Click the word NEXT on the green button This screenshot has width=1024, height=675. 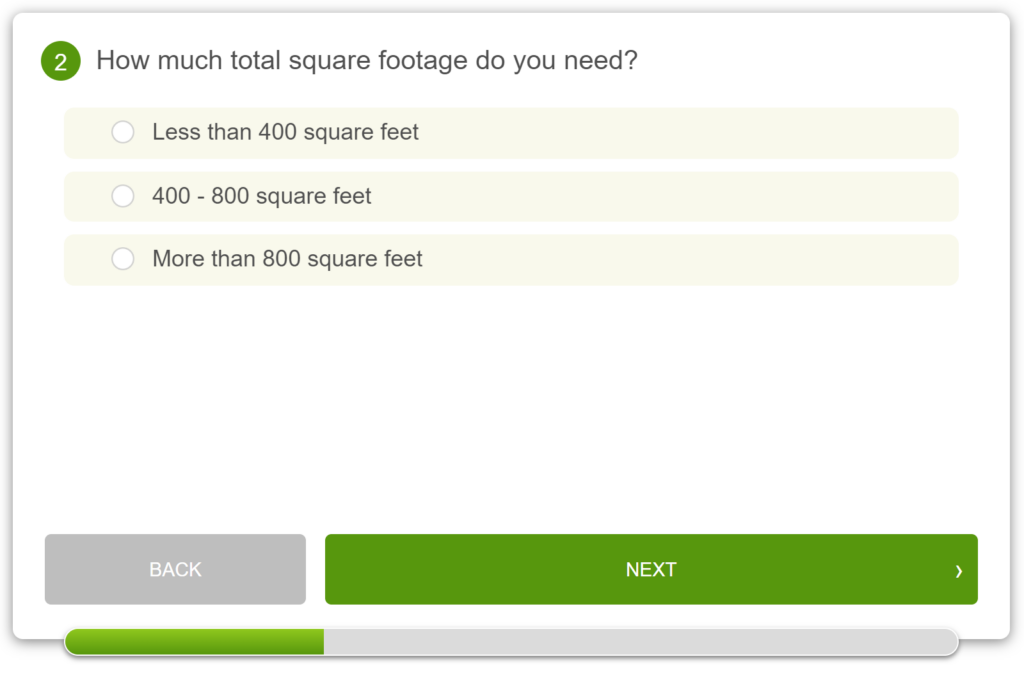click(x=651, y=570)
